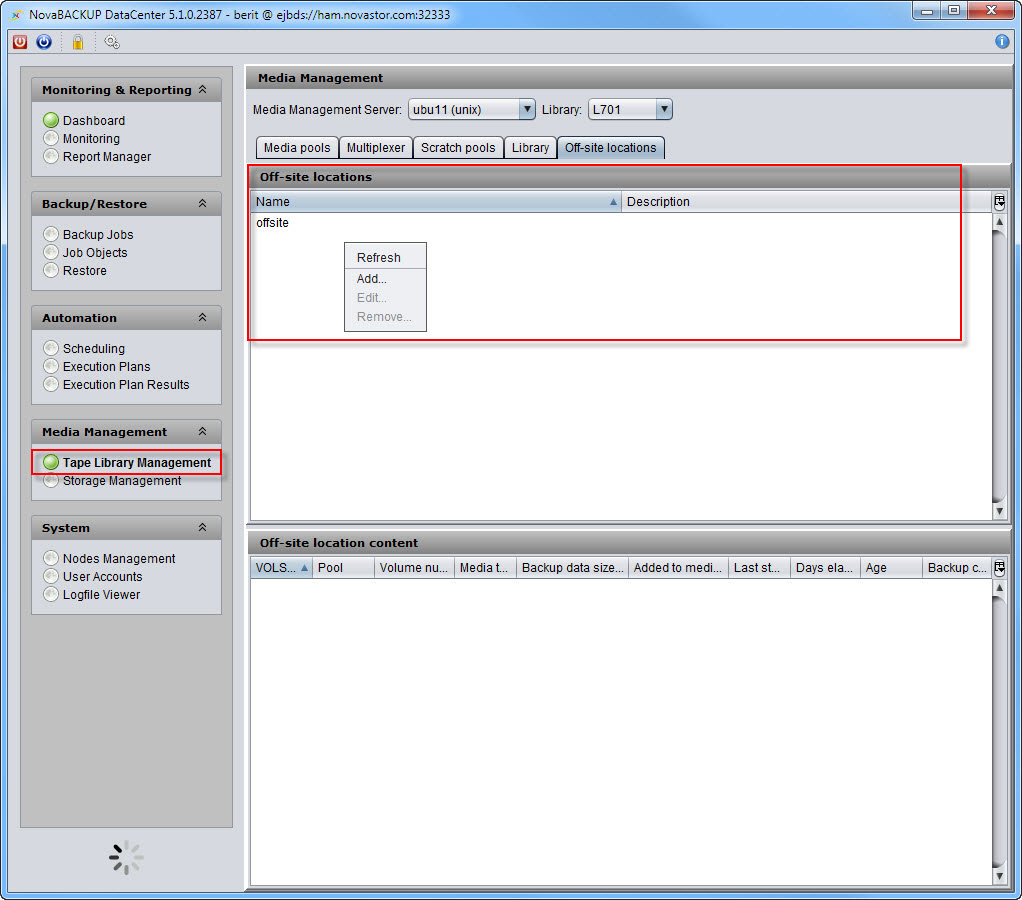This screenshot has width=1022, height=900.
Task: Sort by Media t... column header
Action: [486, 568]
